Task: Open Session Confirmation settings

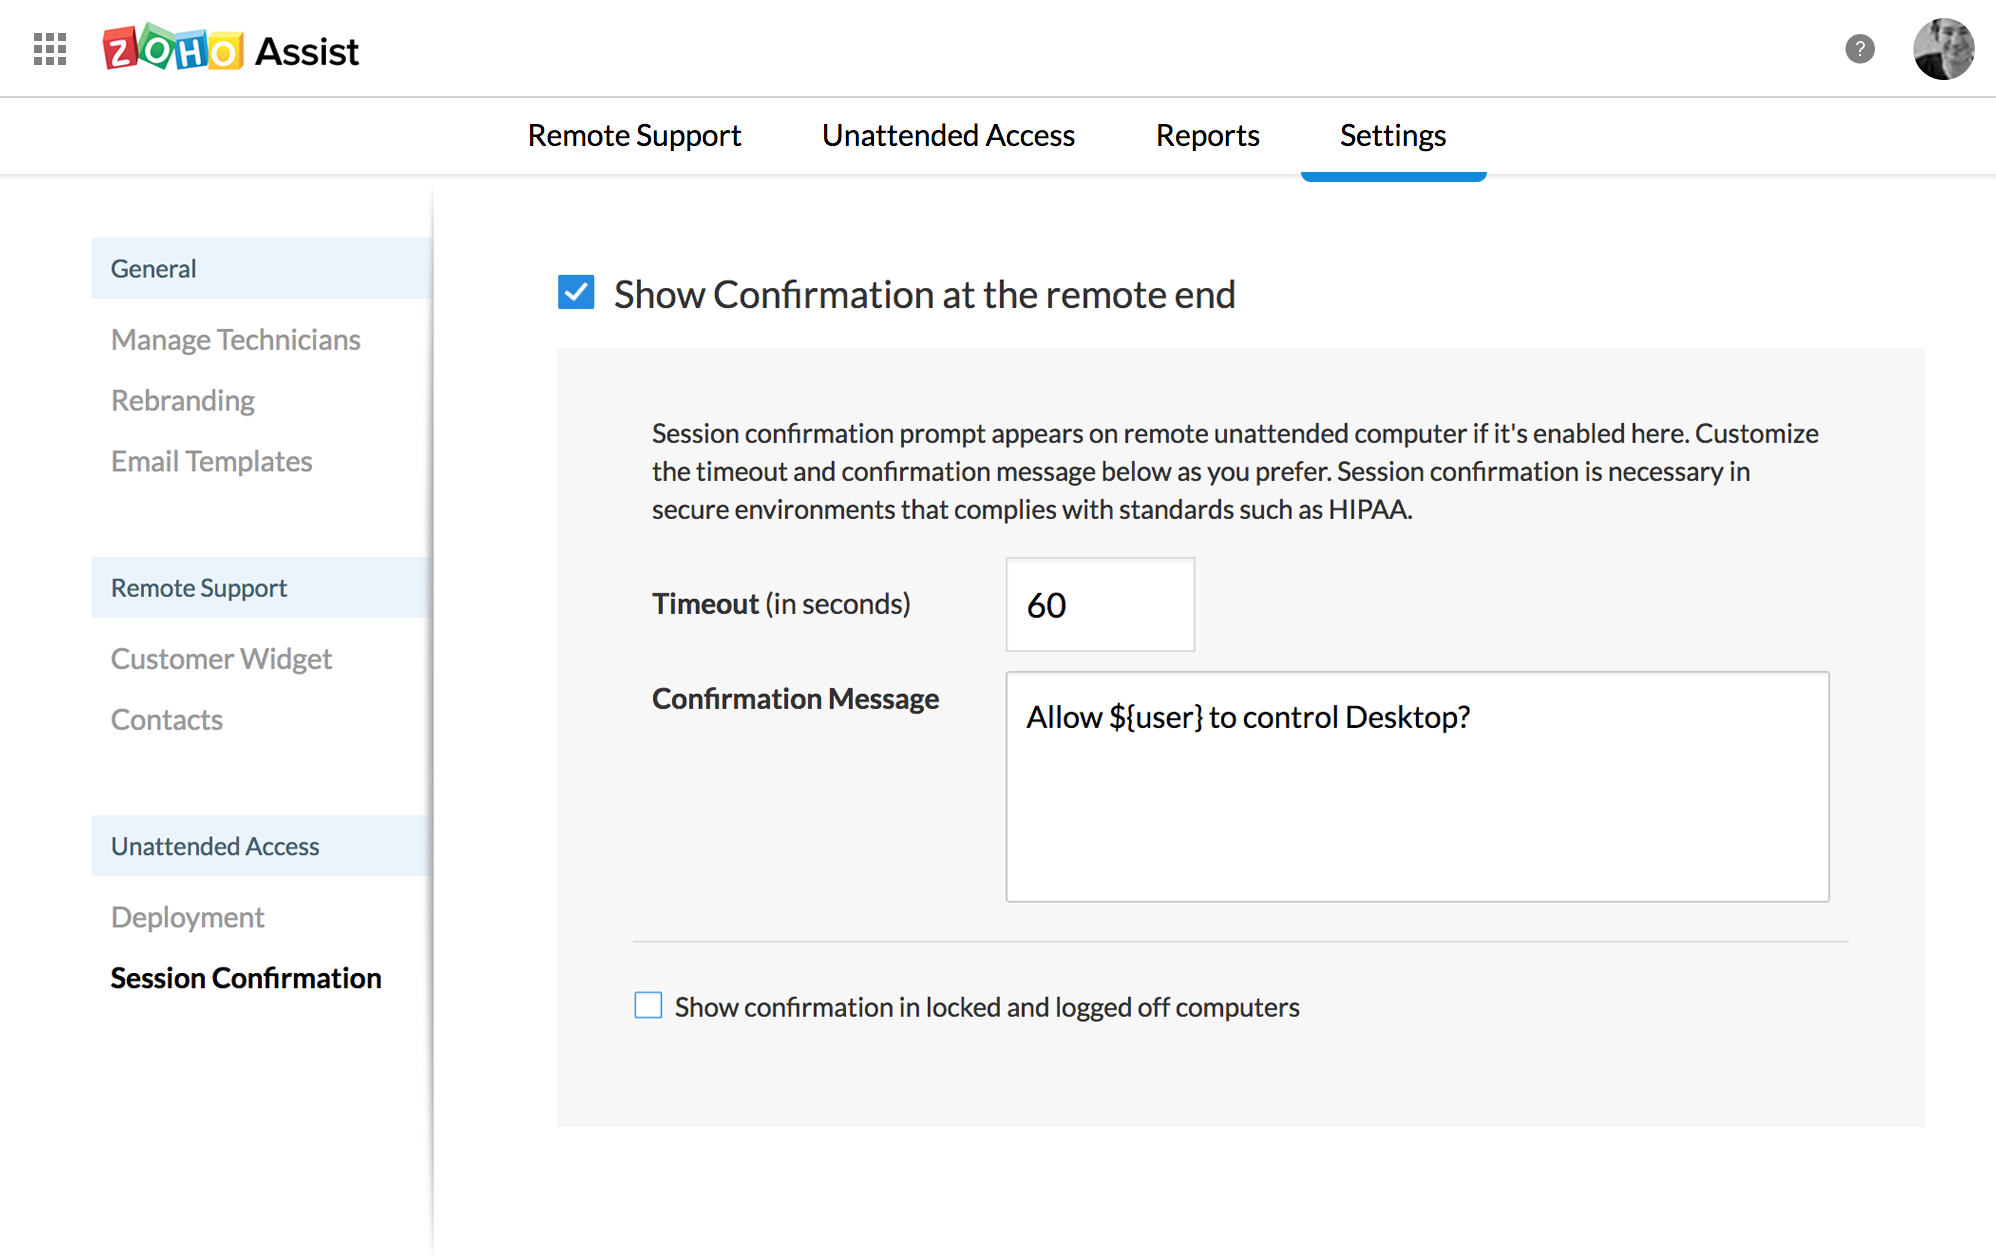Action: (246, 978)
